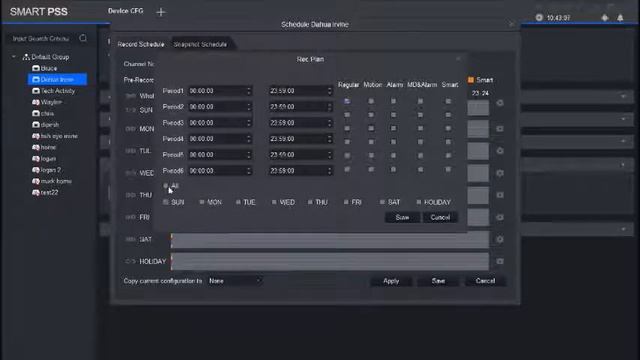This screenshot has height=360, width=640.
Task: Select the Bruce device in tree
Action: 45,68
